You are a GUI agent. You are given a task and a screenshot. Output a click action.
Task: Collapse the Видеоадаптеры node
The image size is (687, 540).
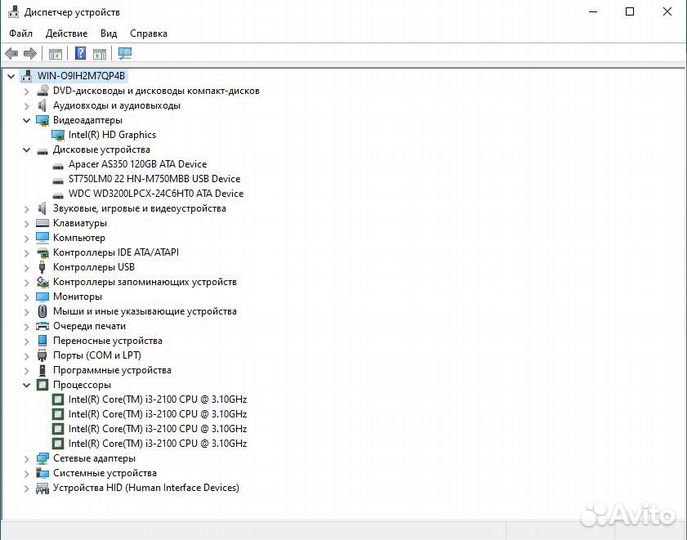27,120
